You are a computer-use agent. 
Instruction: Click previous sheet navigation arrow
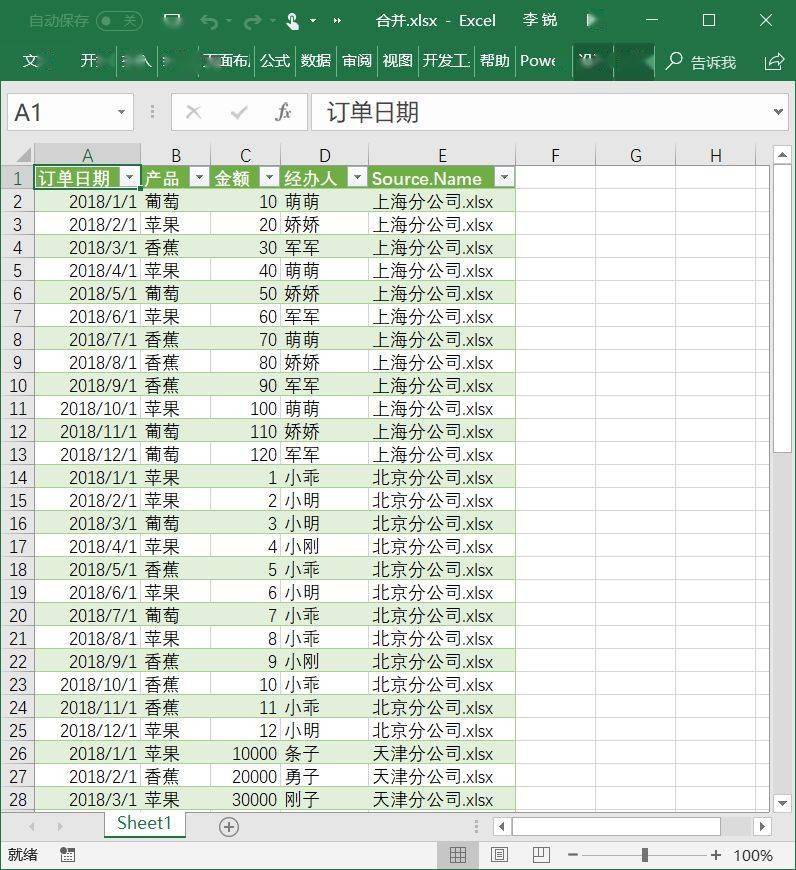pyautogui.click(x=32, y=827)
